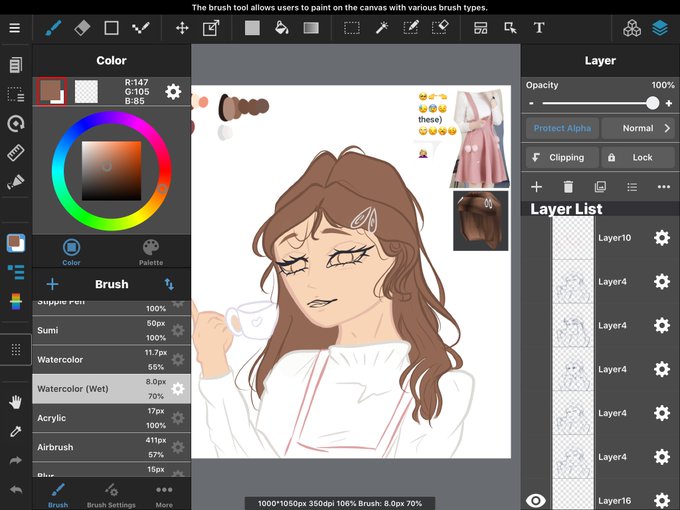Pick a shade in the saturation square

(x=111, y=170)
